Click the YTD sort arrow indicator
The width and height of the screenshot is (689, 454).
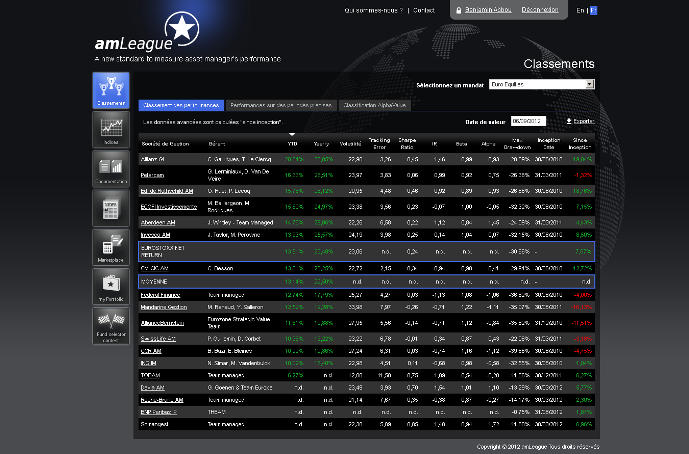(x=292, y=134)
